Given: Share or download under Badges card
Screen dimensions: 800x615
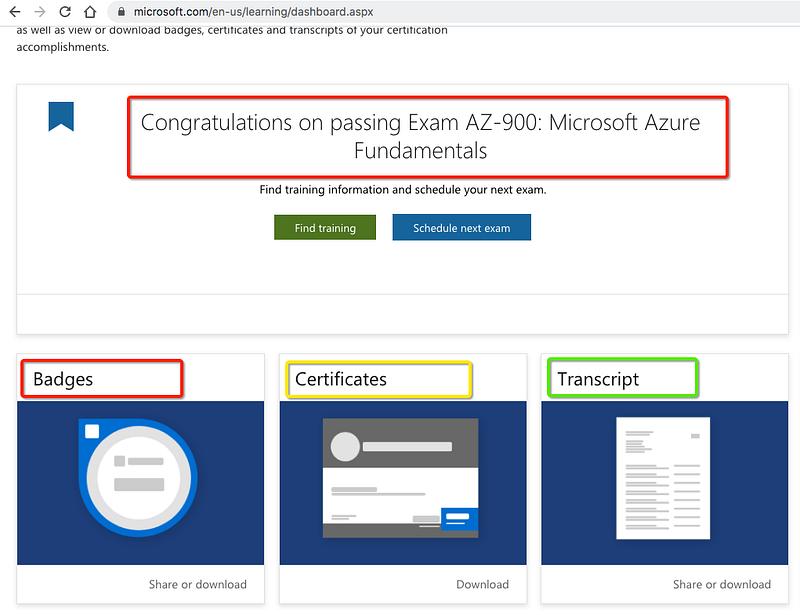Looking at the screenshot, I should (x=198, y=584).
